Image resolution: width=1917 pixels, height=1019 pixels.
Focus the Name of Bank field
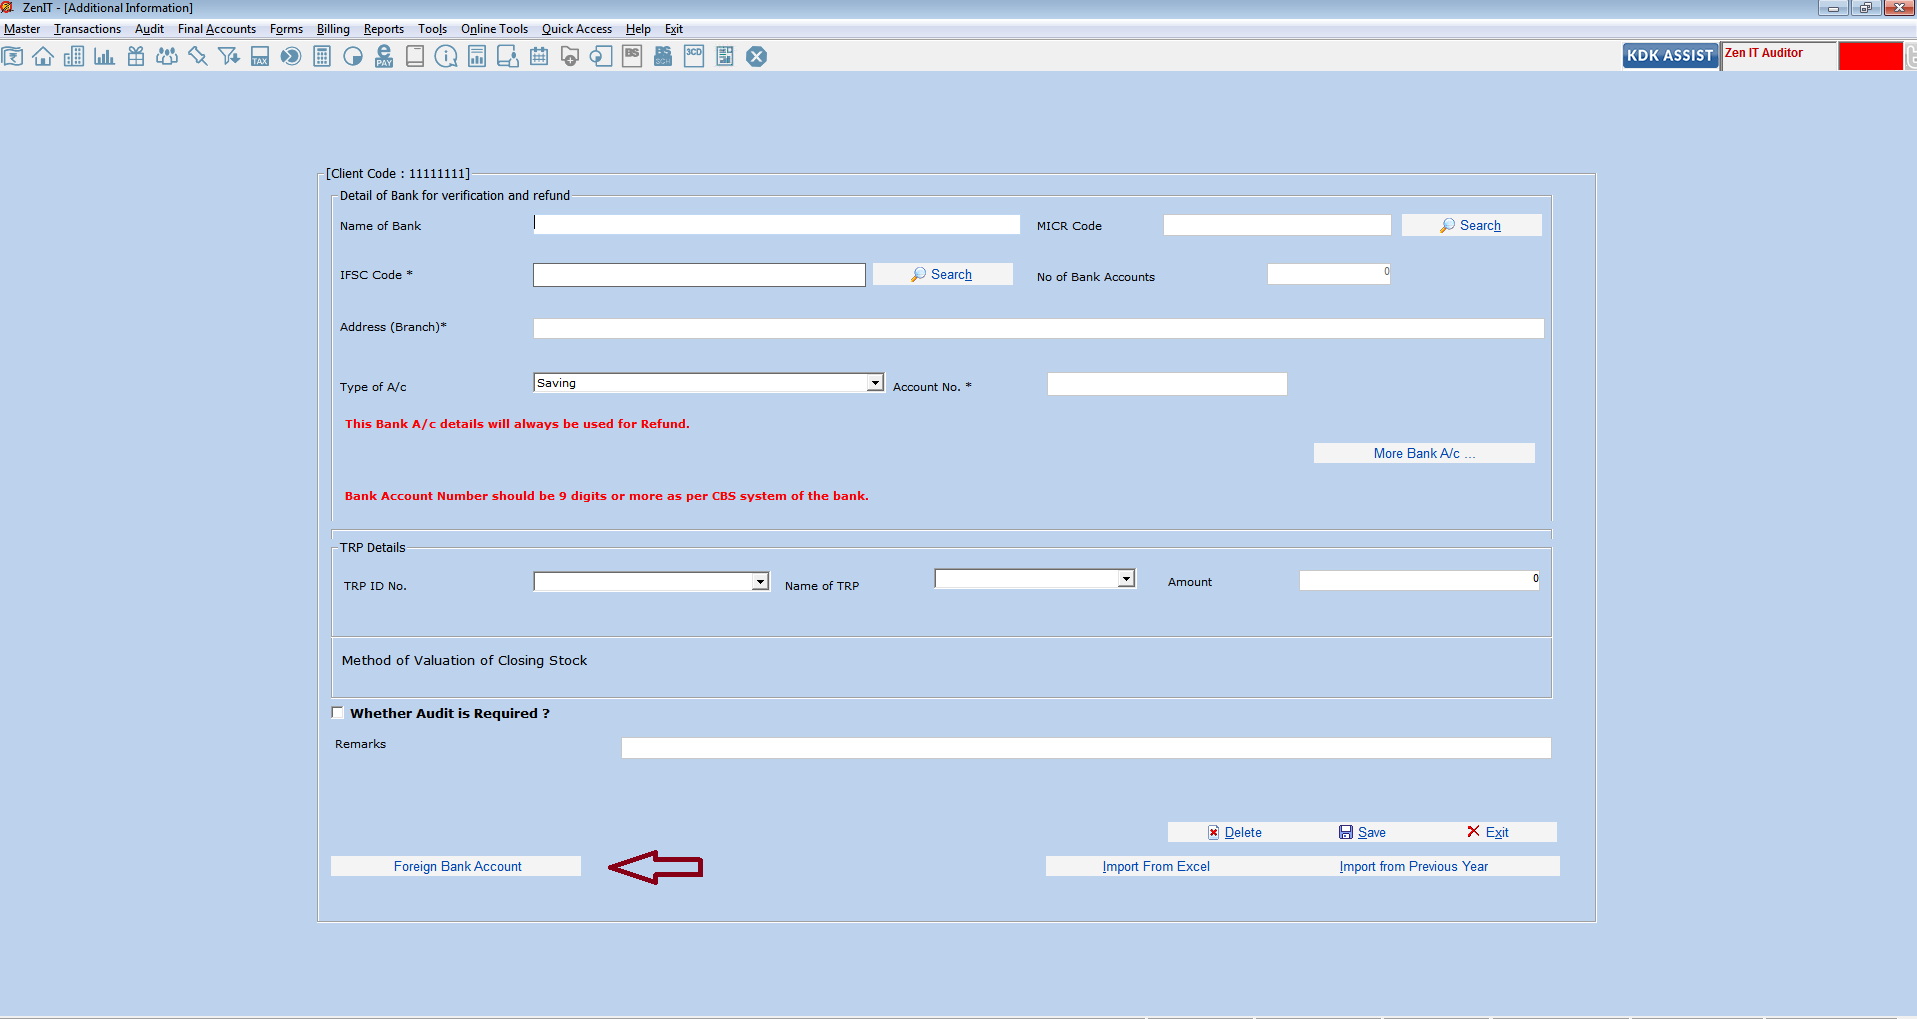tap(776, 224)
